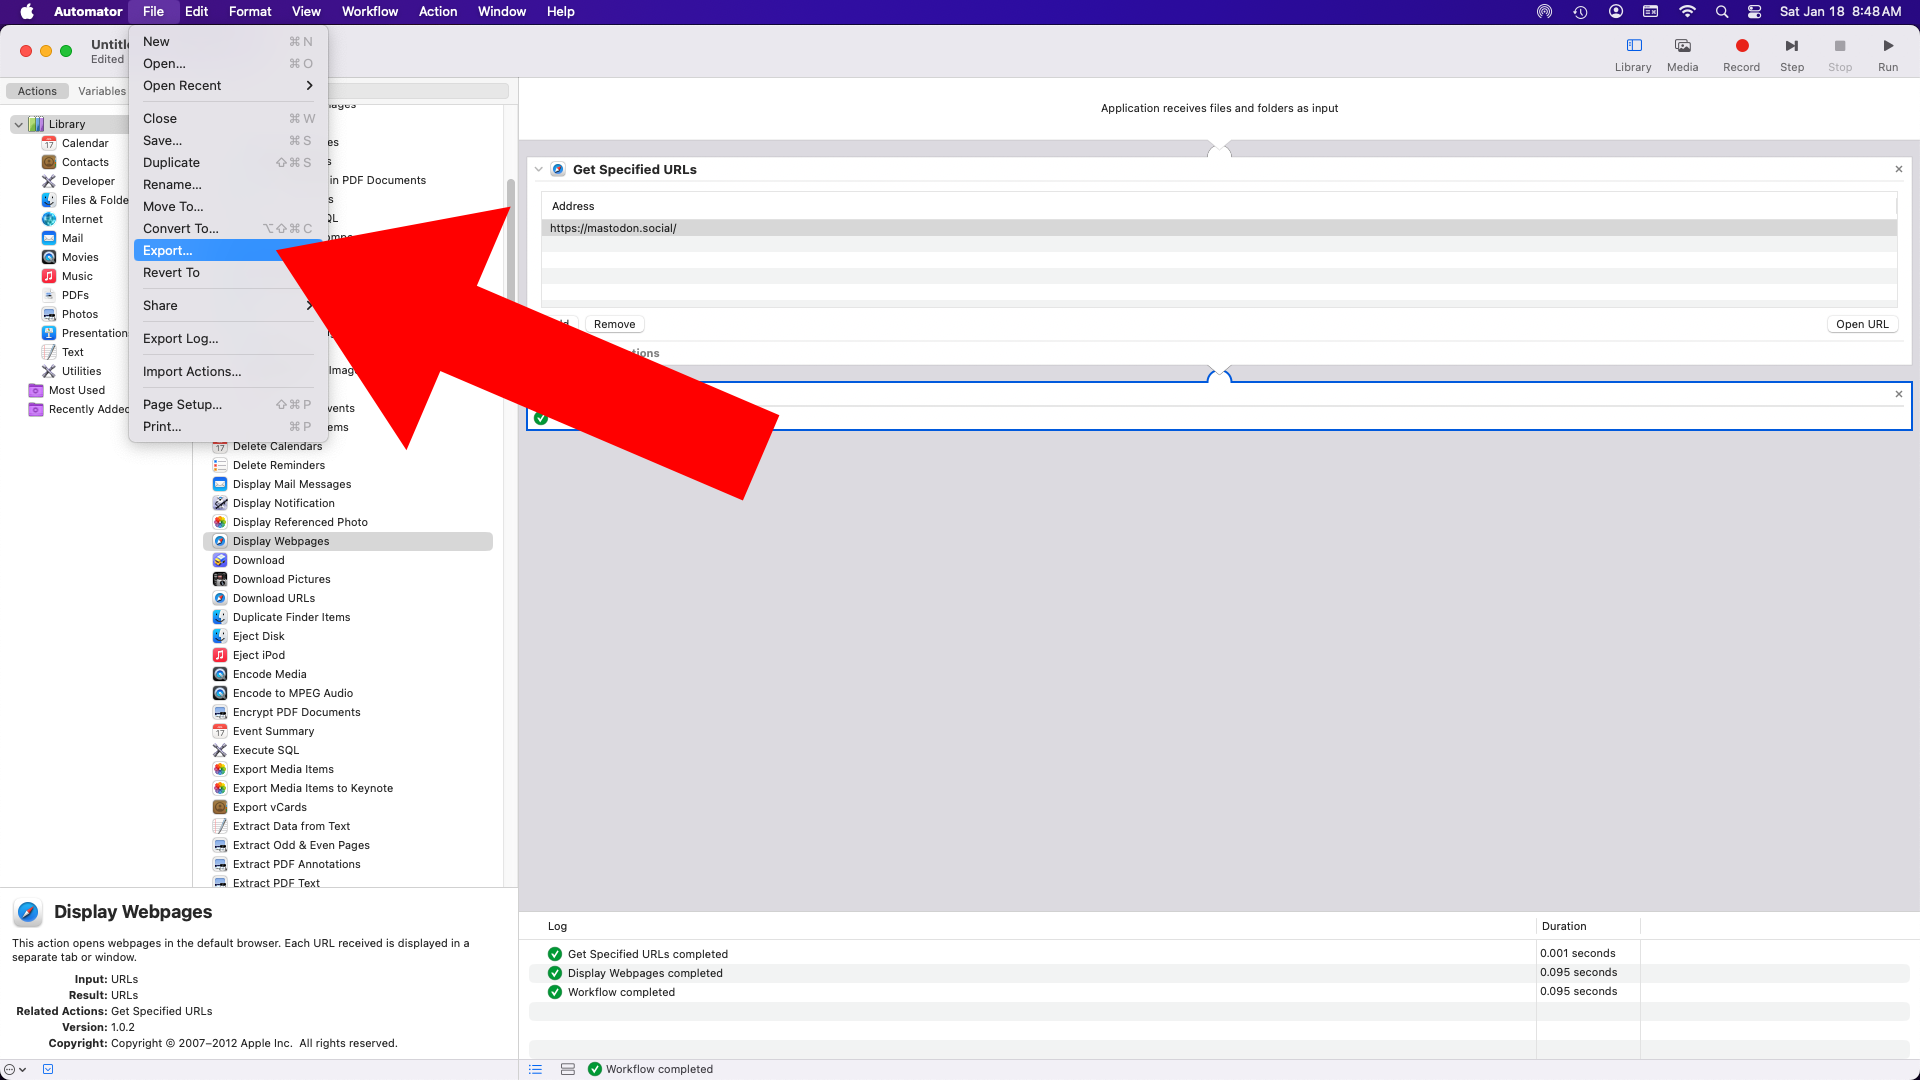Click the Remove URL button

pos(614,324)
